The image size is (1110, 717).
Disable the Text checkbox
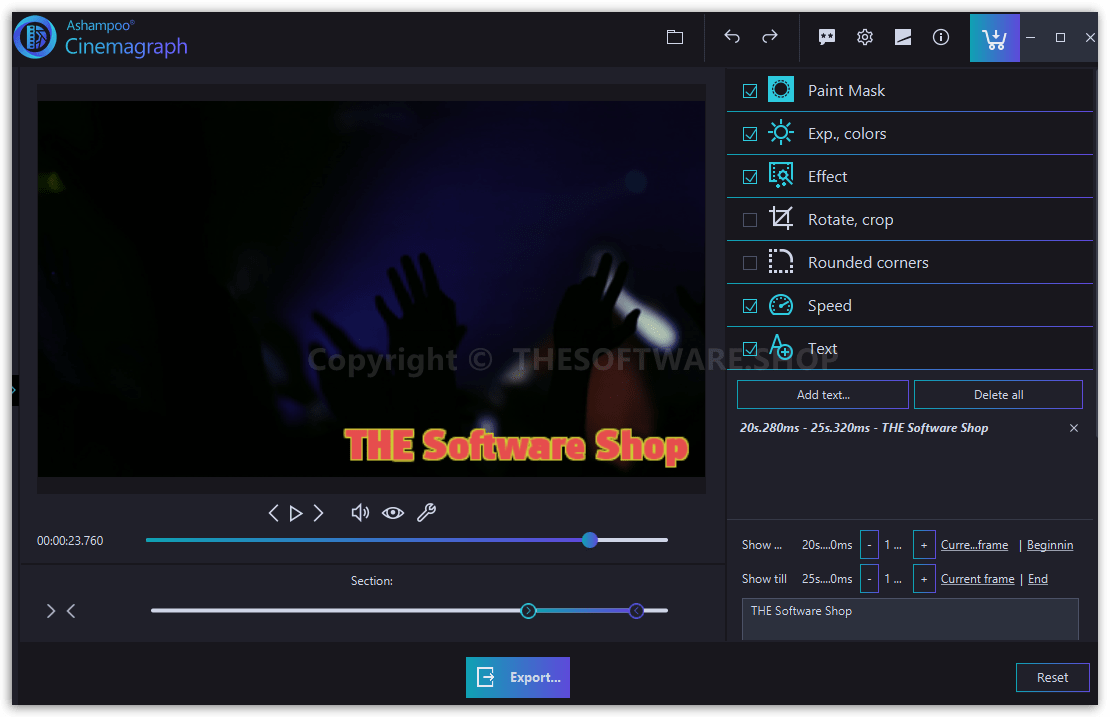(750, 347)
